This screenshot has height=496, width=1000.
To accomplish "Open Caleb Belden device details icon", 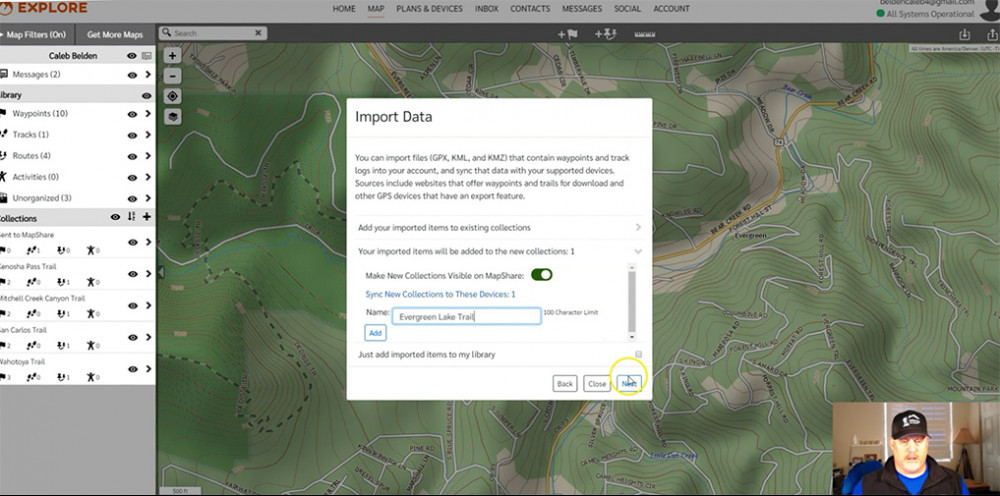I will click(147, 56).
